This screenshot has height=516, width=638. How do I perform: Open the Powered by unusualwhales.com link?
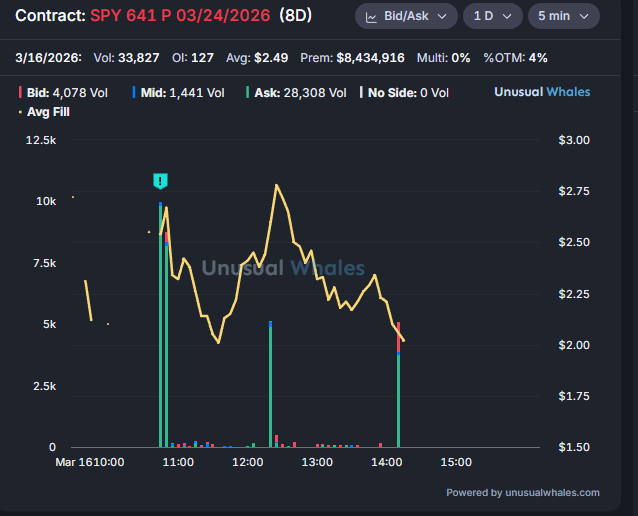pyautogui.click(x=523, y=492)
